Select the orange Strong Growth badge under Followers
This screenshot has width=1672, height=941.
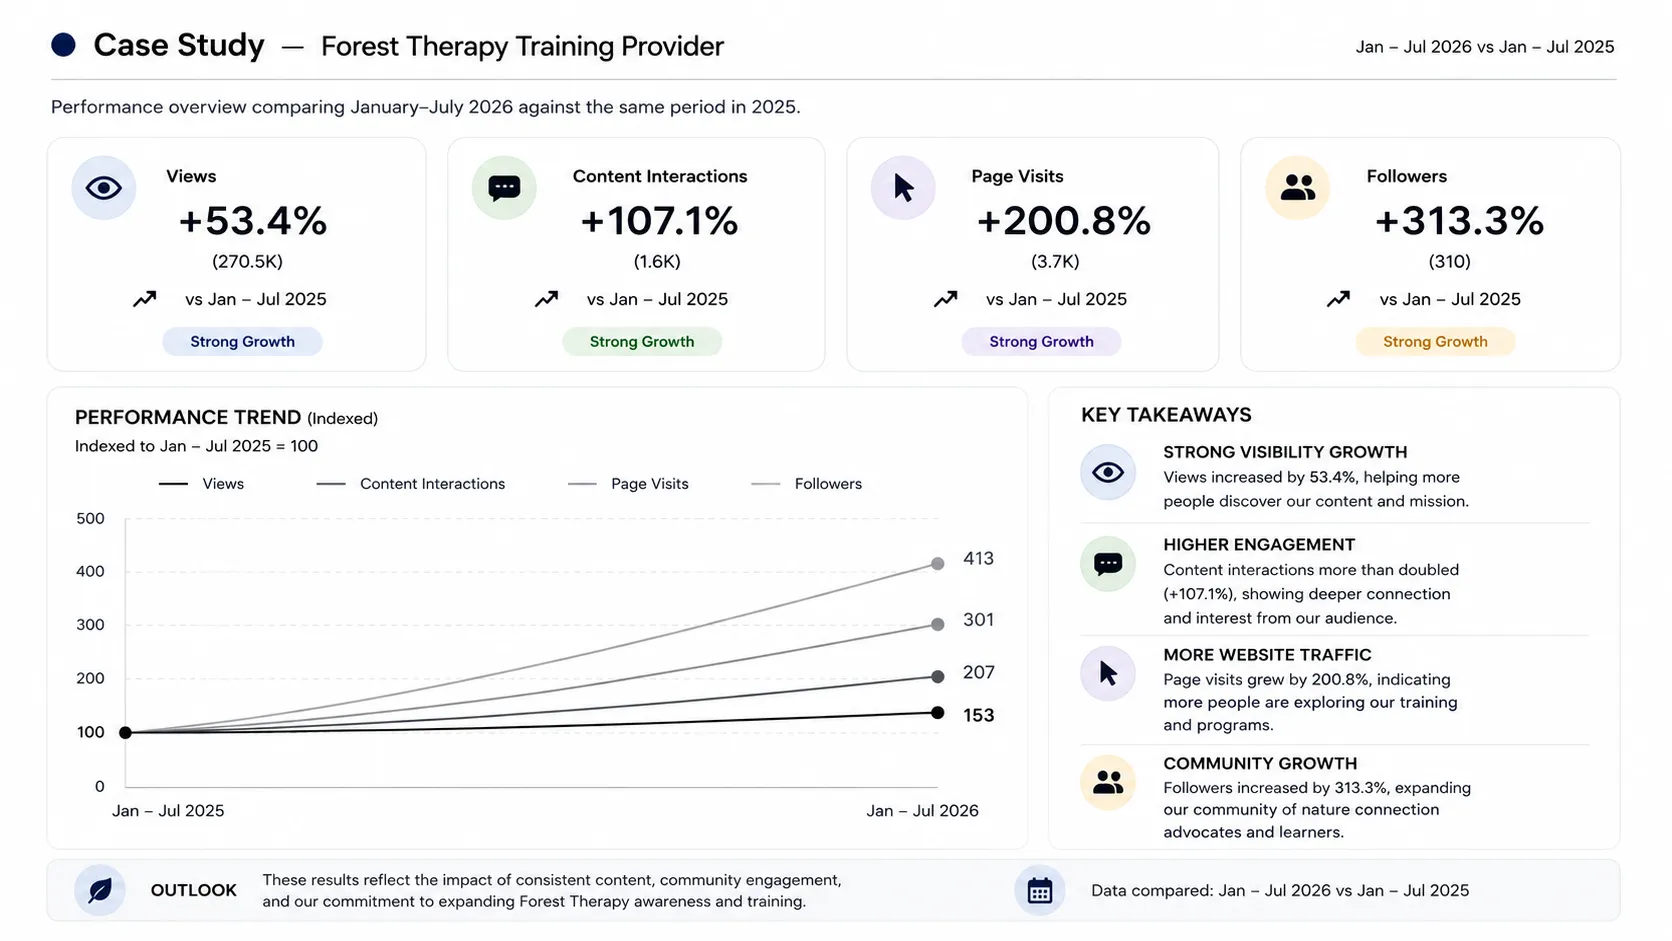coord(1435,342)
